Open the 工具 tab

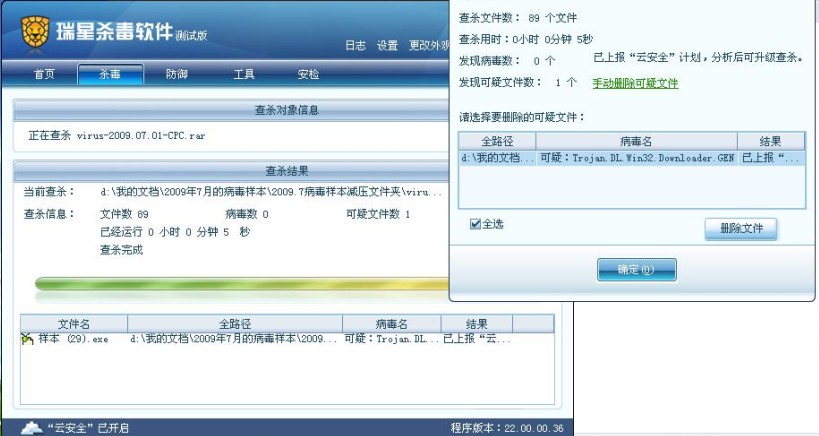click(x=243, y=74)
